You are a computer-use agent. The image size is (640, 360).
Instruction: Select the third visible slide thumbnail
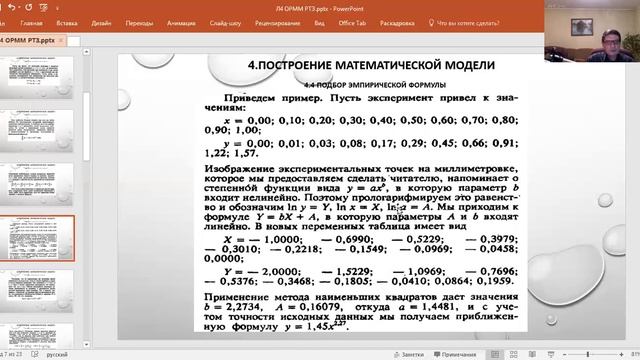pos(37,184)
